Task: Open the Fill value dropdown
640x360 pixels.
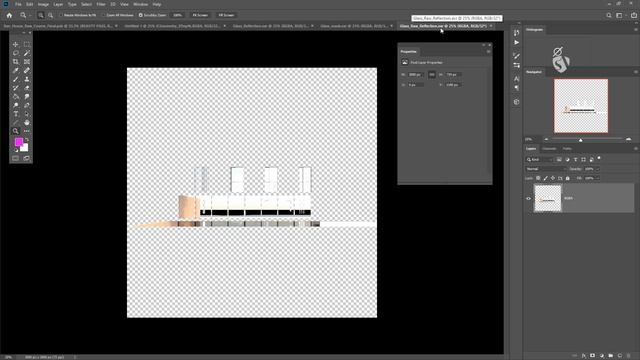Action: click(x=598, y=178)
